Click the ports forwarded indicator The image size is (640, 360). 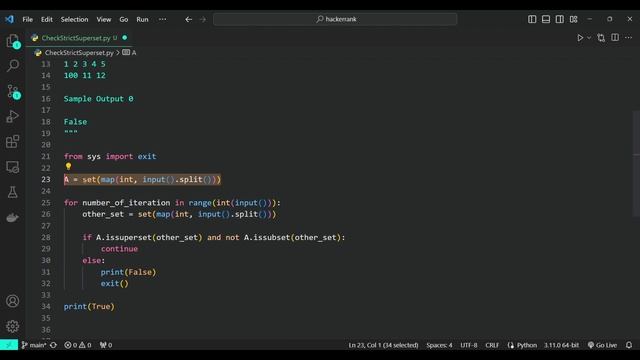[106, 345]
